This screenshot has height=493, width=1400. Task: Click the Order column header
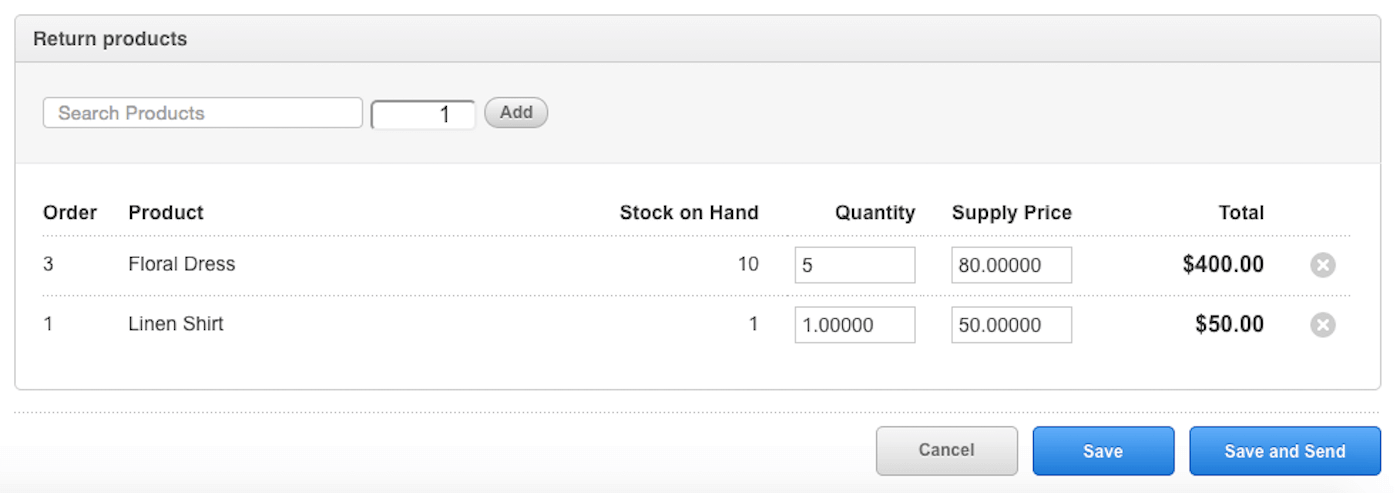tap(70, 212)
